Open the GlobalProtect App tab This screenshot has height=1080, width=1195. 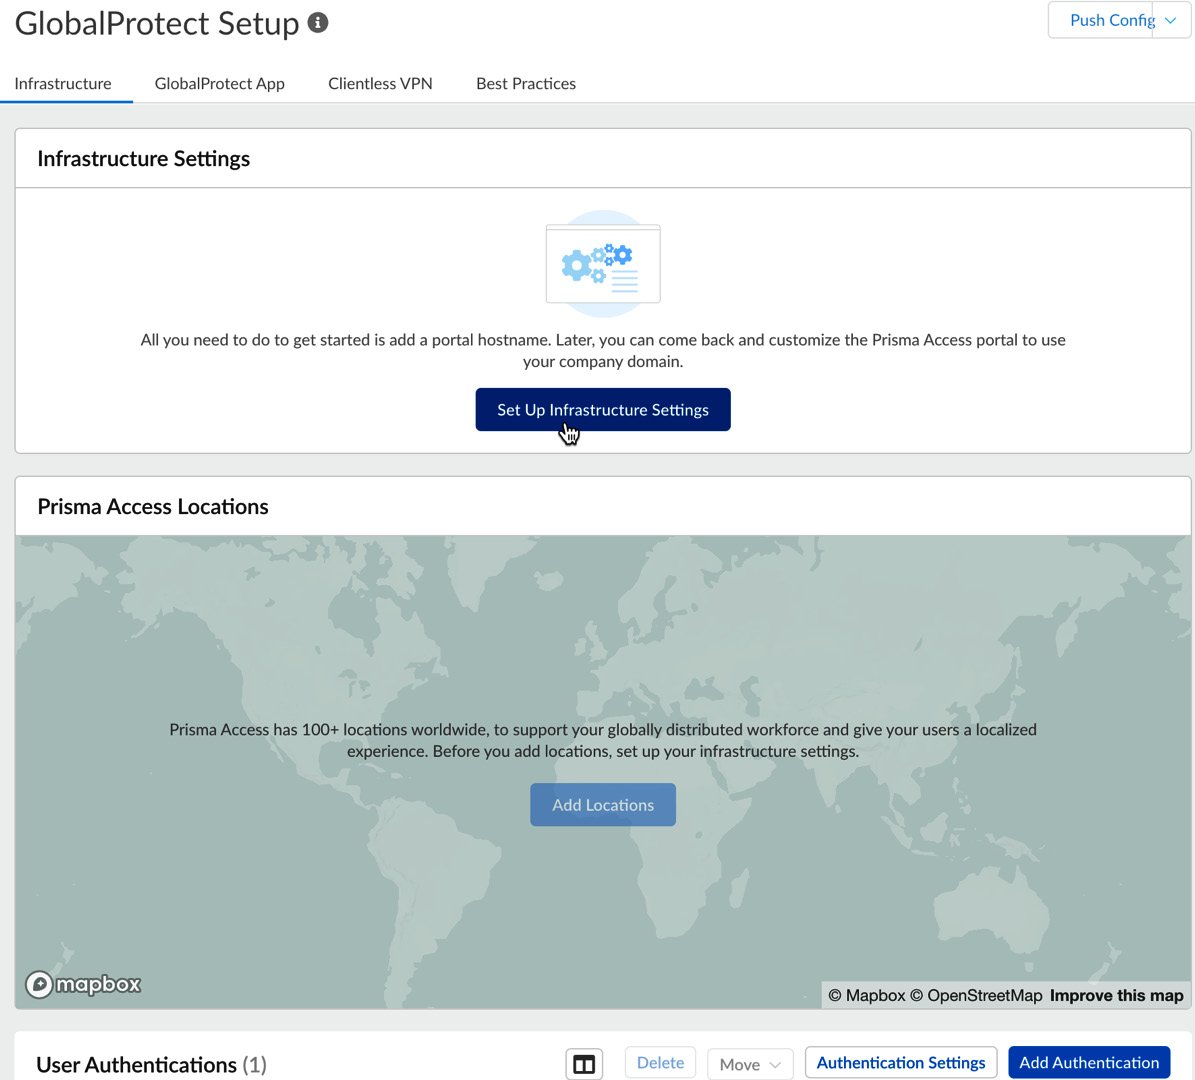click(x=219, y=84)
